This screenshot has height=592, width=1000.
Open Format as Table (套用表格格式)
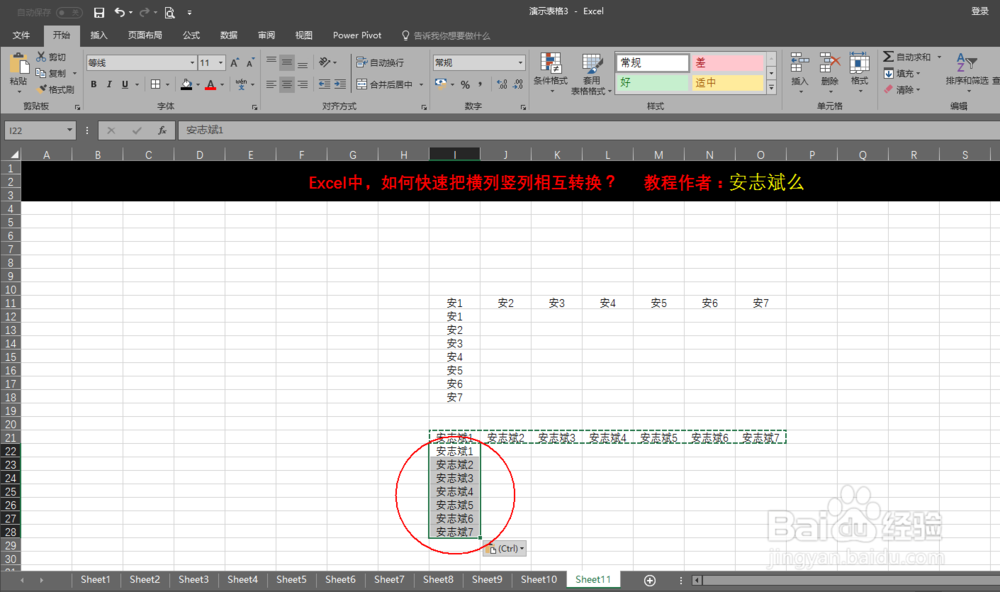tap(591, 74)
